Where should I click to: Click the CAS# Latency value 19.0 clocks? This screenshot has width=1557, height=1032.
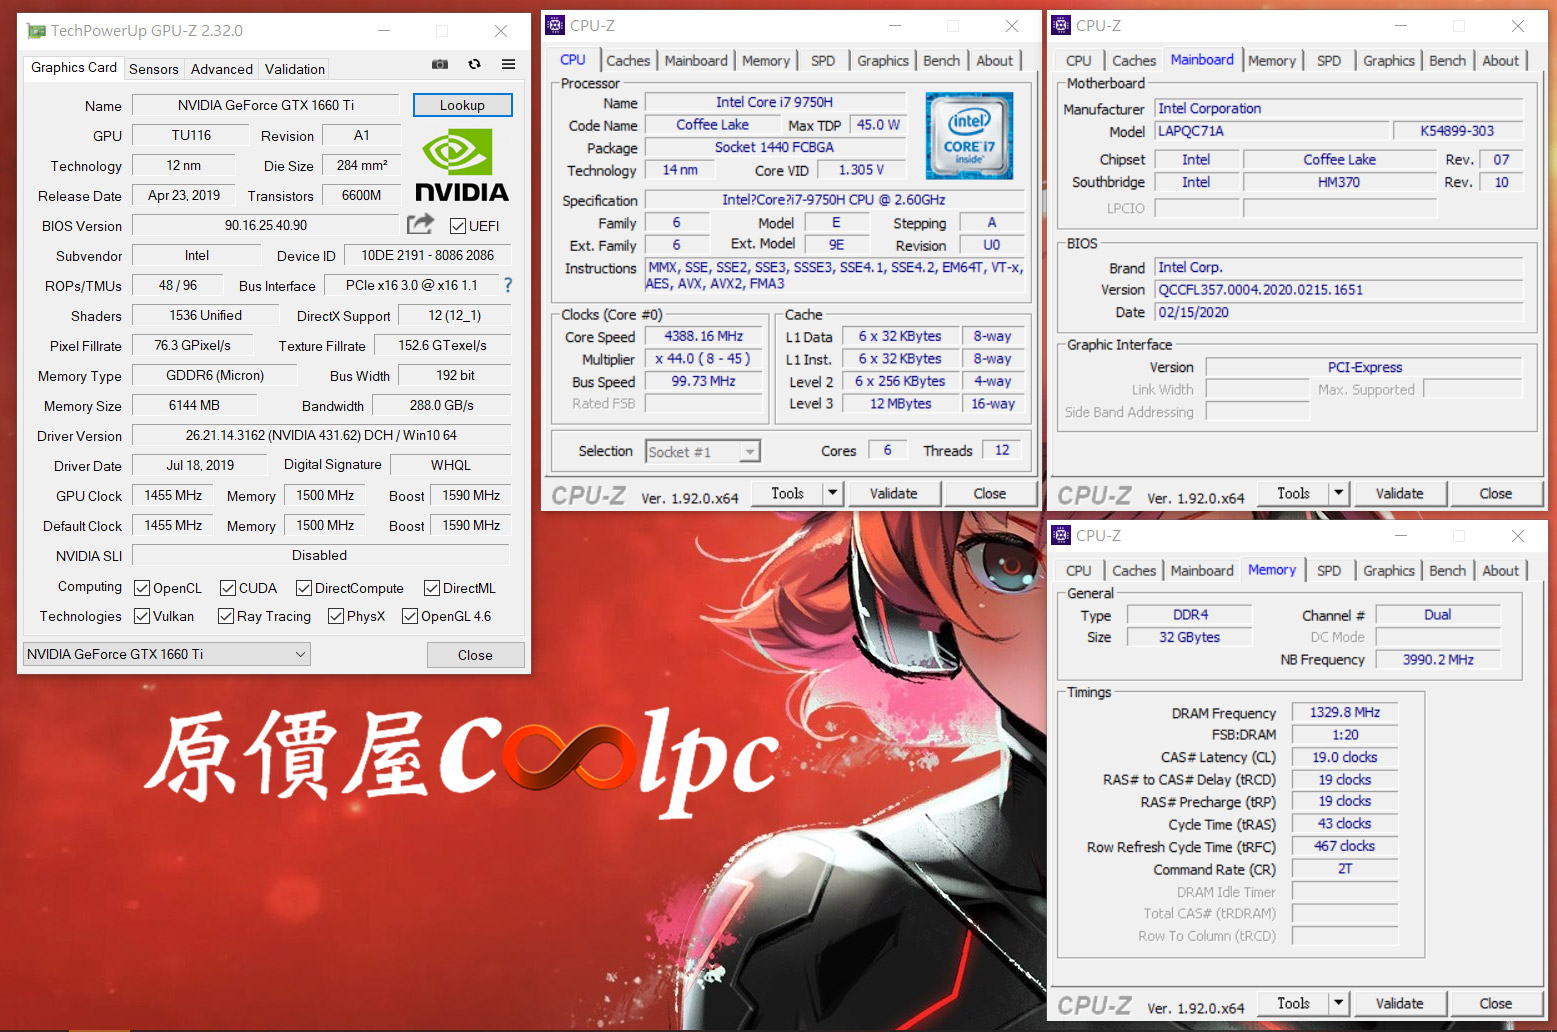coord(1345,757)
